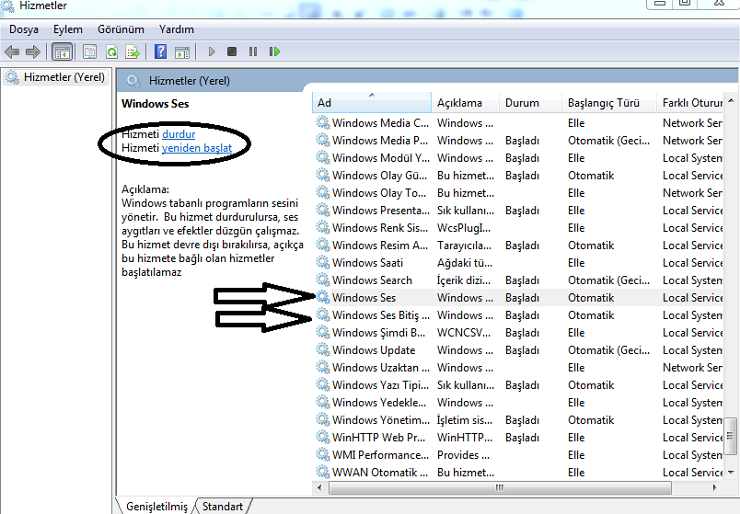Image resolution: width=740 pixels, height=514 pixels.
Task: Select the Windows Yönetim... service row
Action: point(518,420)
